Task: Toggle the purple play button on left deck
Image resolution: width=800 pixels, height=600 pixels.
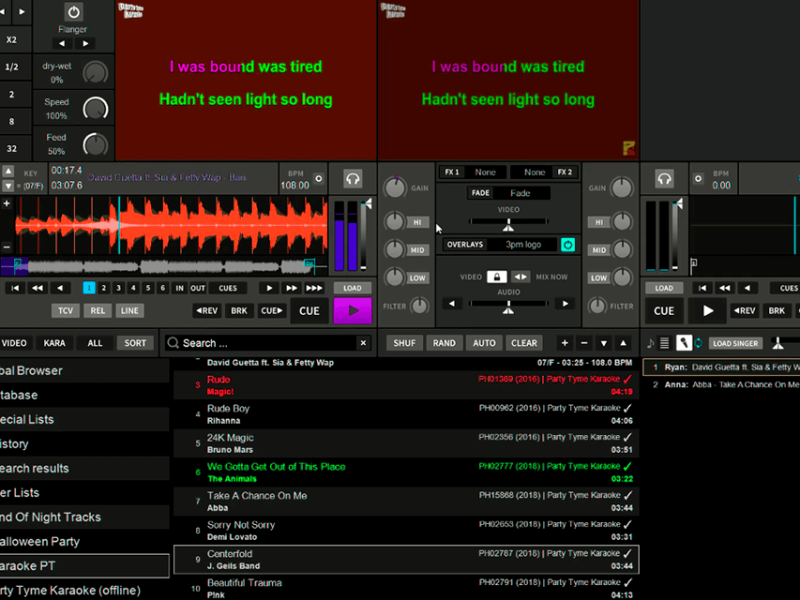Action: [x=352, y=311]
